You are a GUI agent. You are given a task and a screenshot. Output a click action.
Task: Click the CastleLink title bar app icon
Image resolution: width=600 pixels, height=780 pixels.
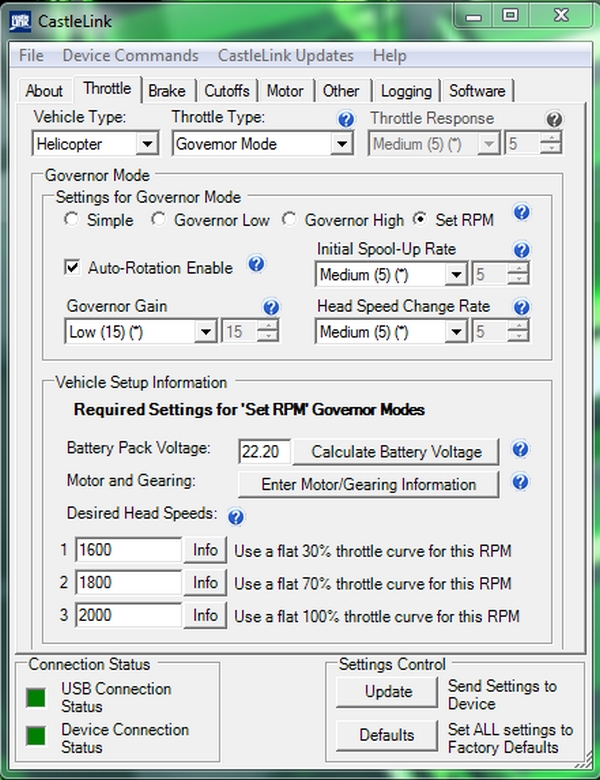[20, 21]
